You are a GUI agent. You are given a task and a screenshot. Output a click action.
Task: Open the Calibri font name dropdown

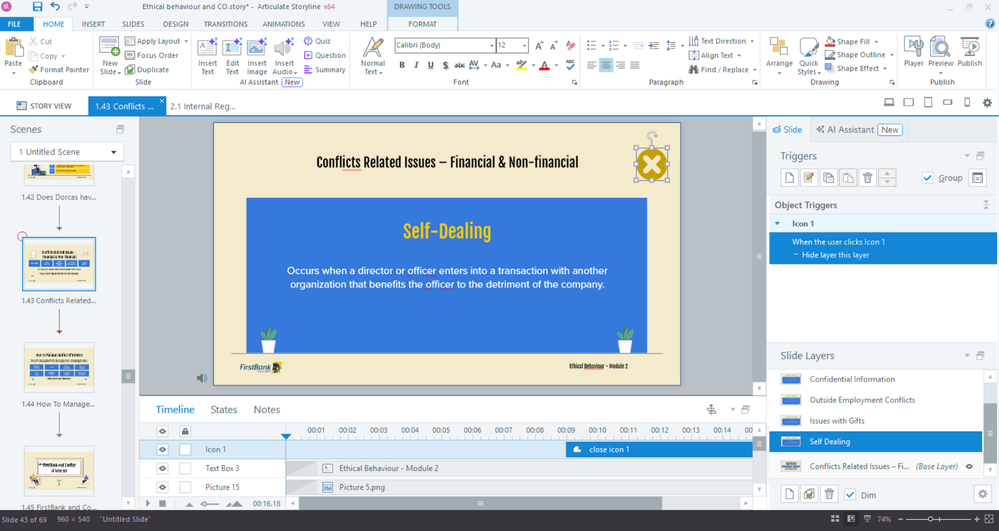click(x=491, y=46)
